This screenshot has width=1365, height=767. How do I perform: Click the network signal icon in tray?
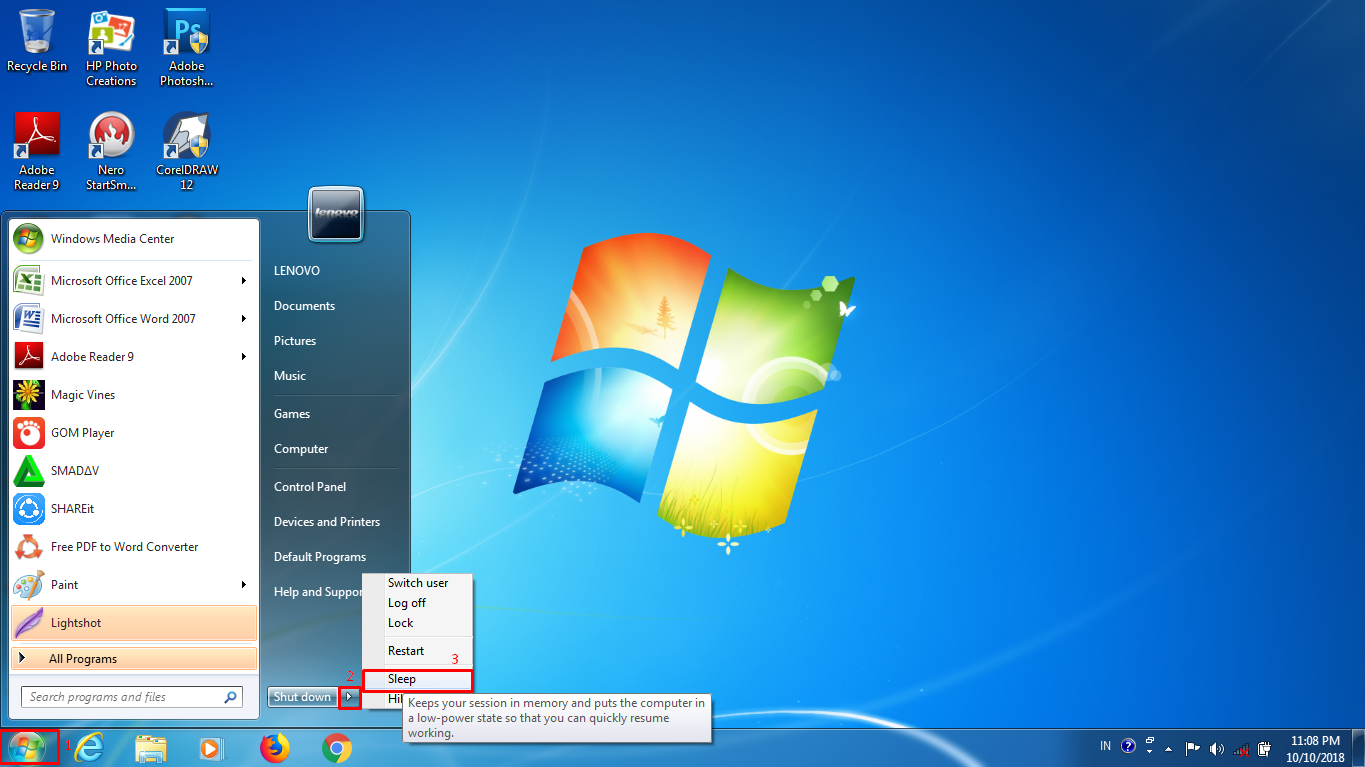1241,749
